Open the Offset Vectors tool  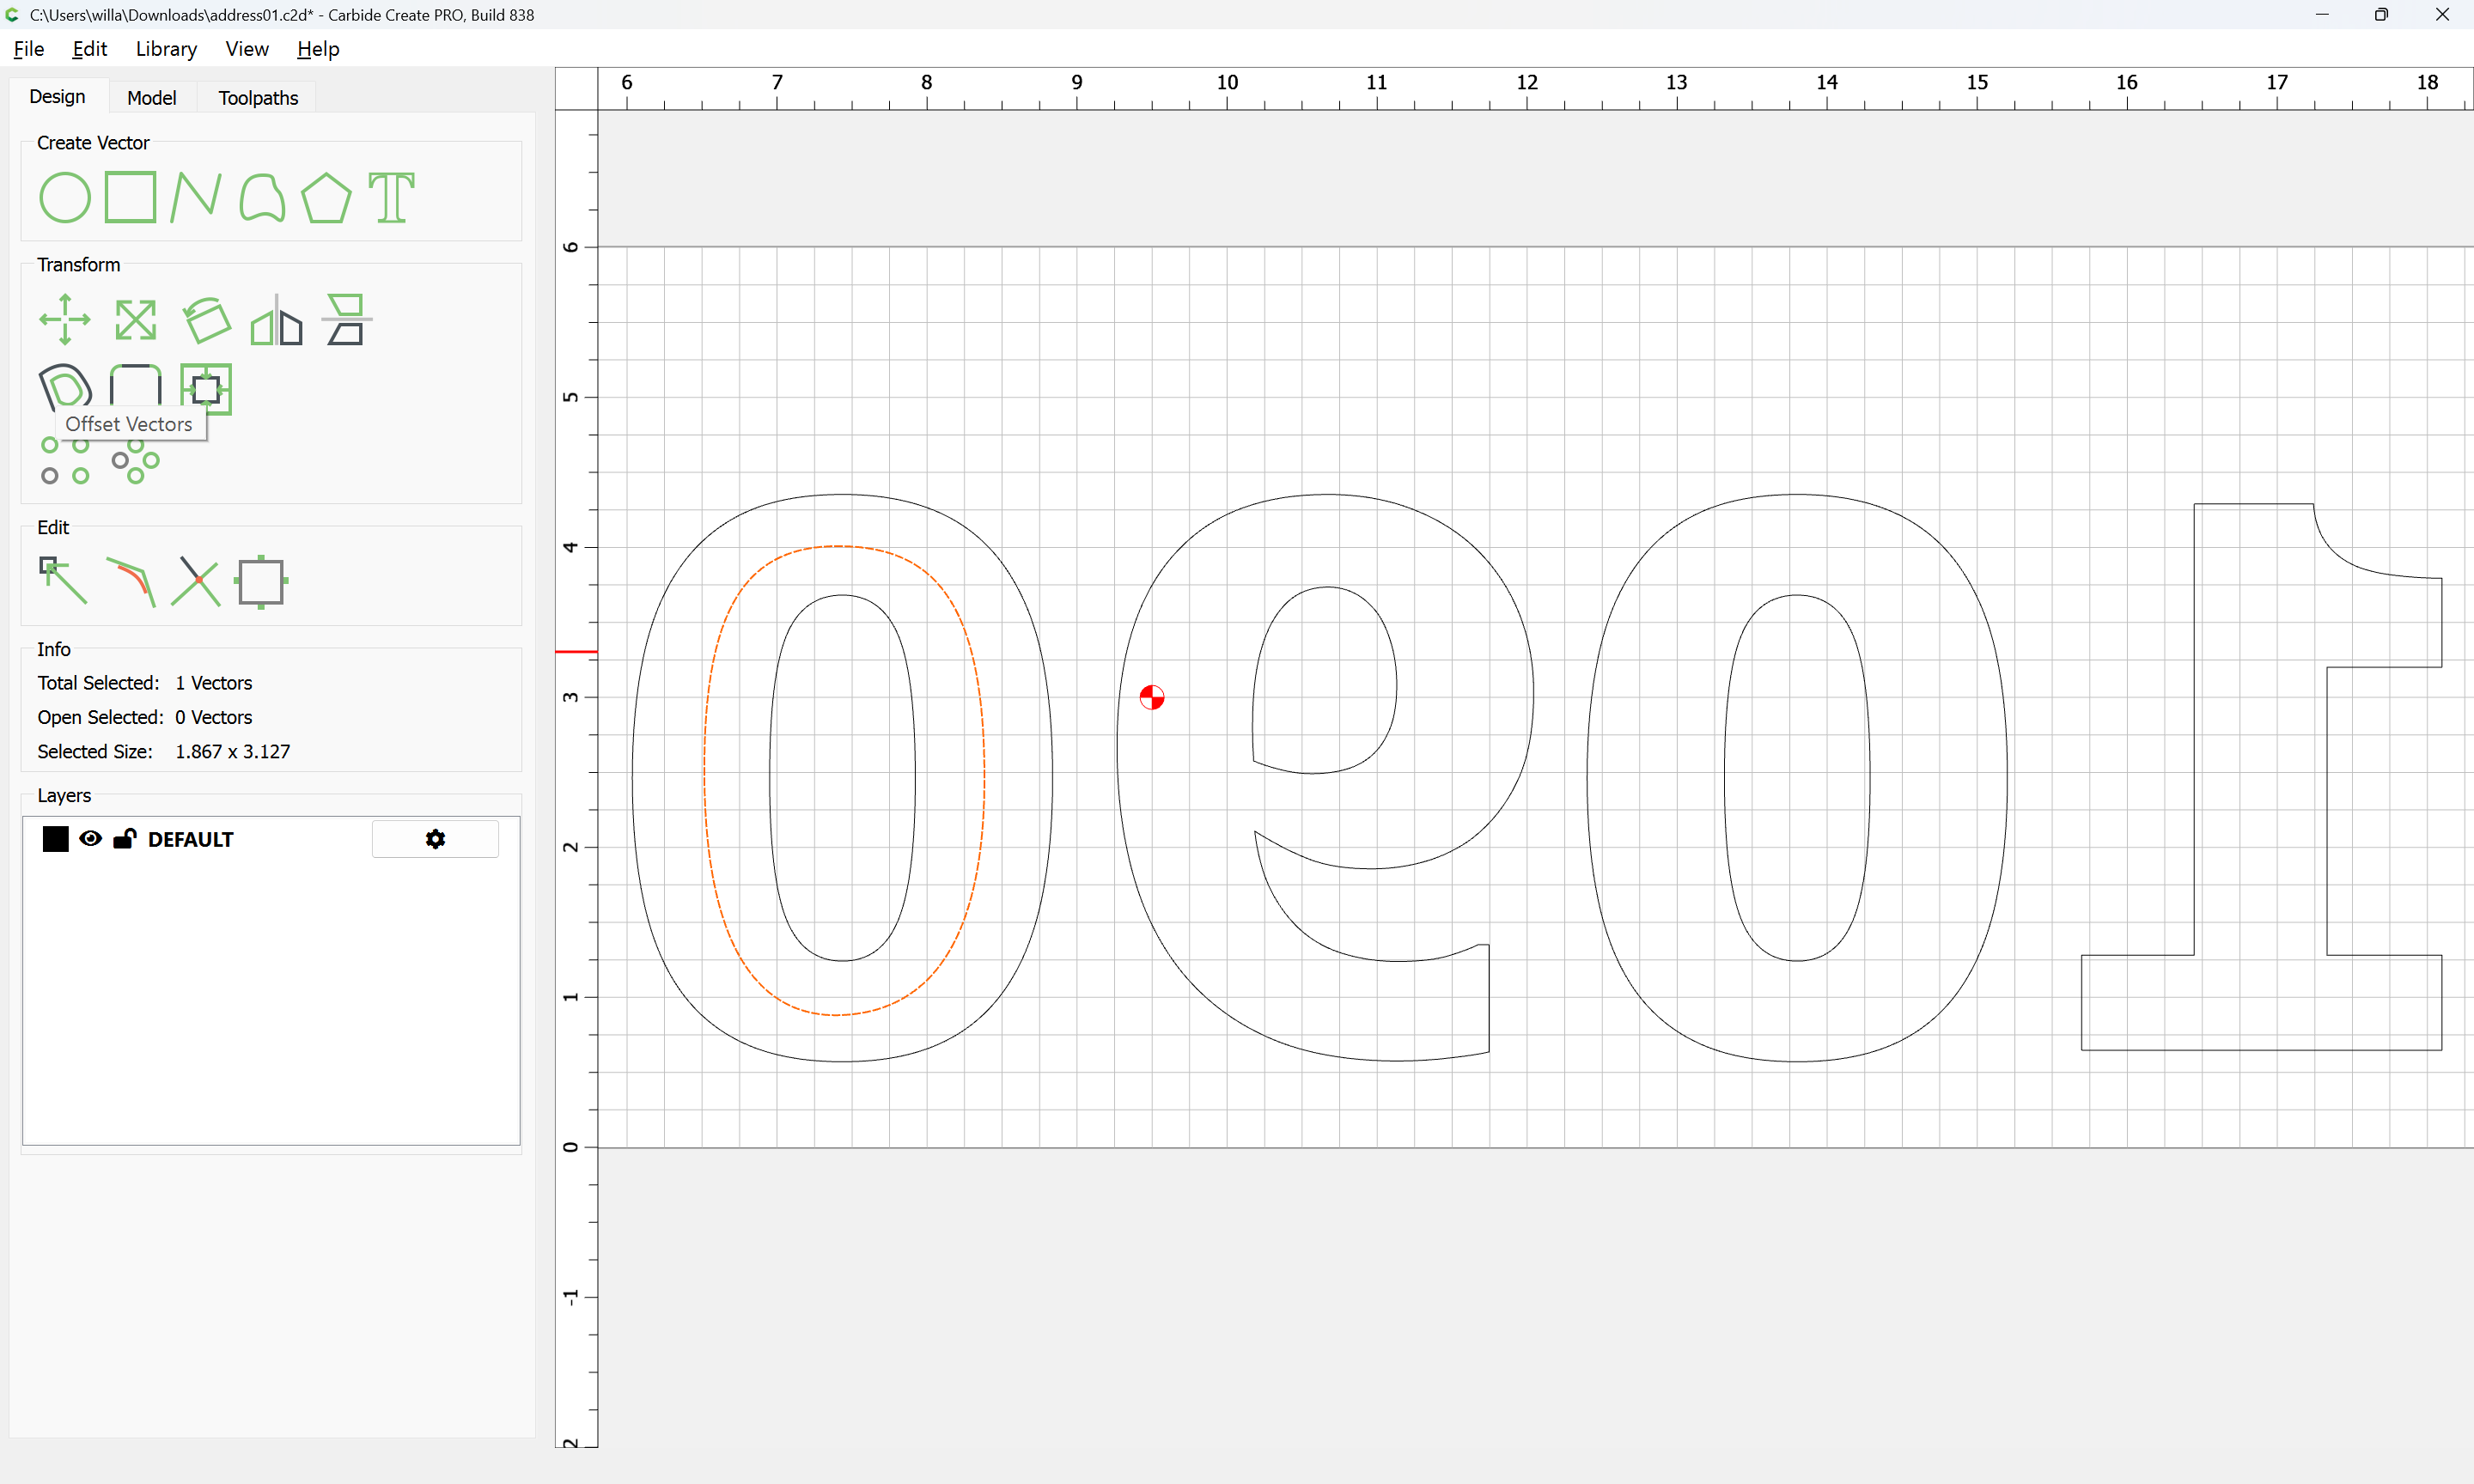point(65,387)
